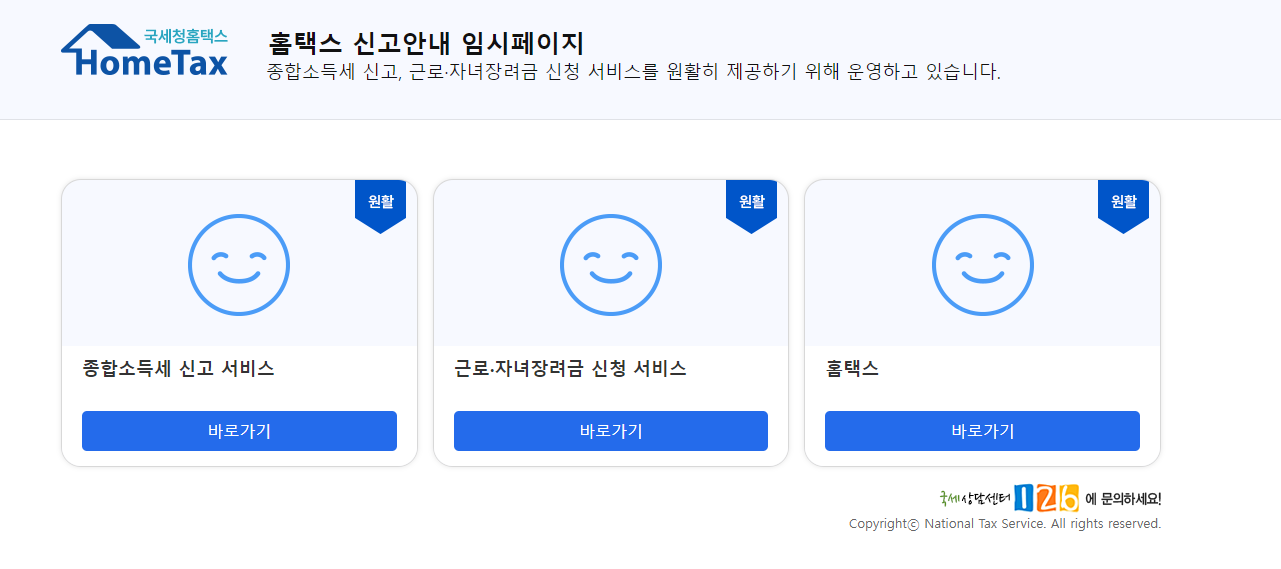Click the 에 문의하세요! text
1281x569 pixels.
coord(1123,499)
